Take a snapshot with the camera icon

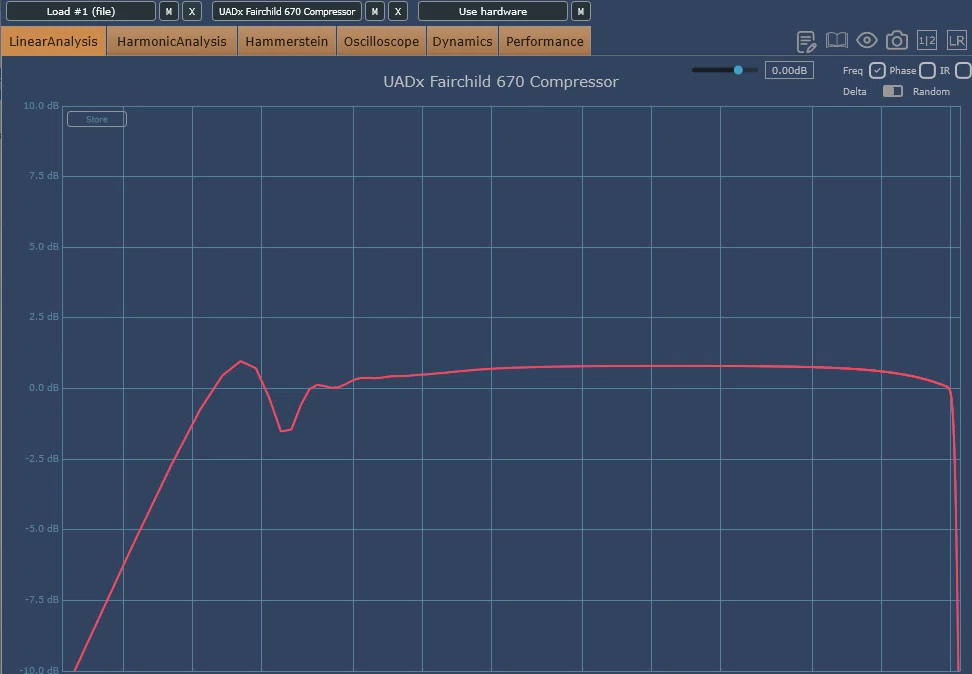click(x=896, y=41)
